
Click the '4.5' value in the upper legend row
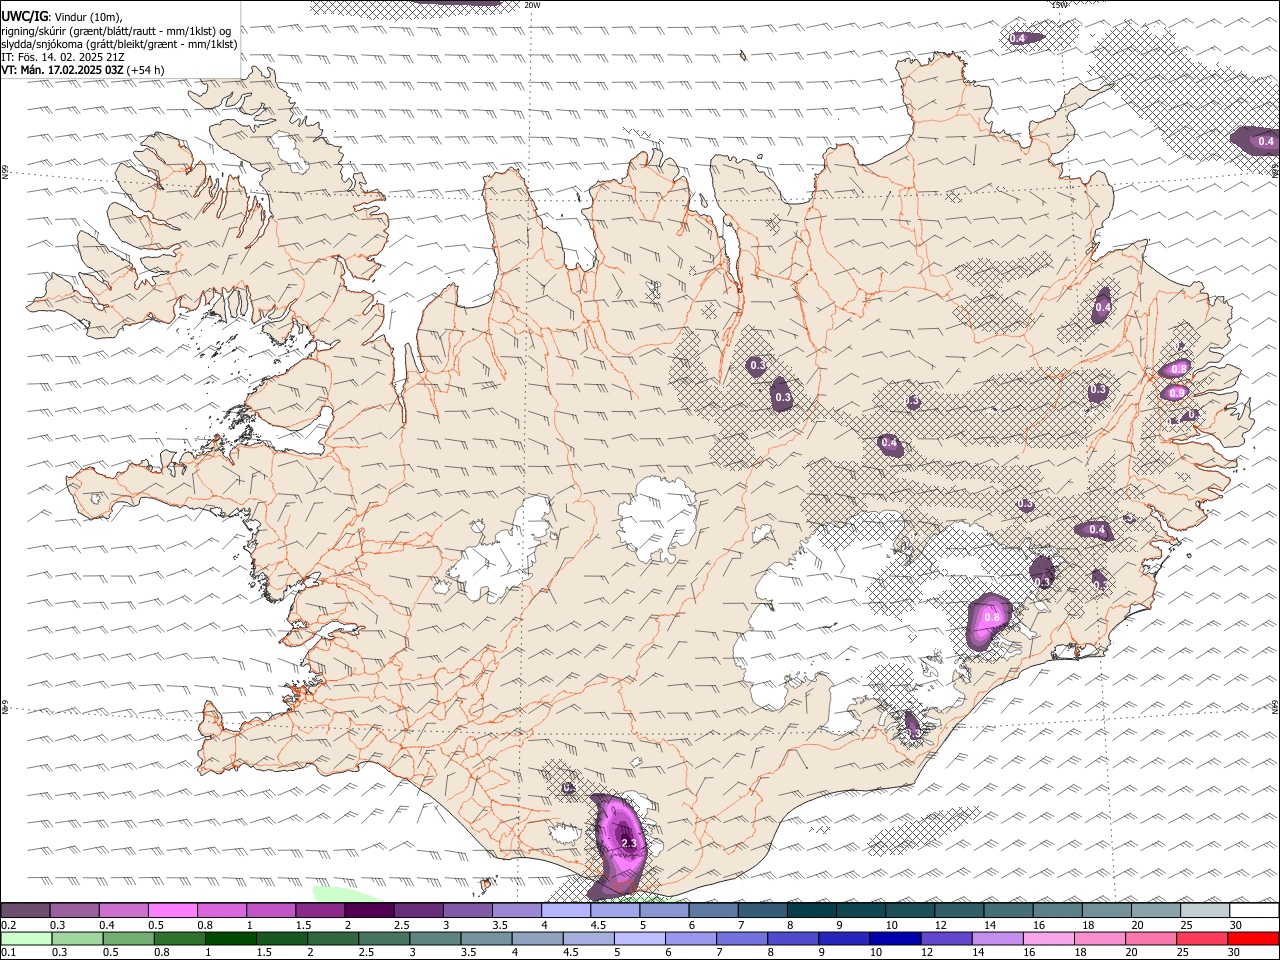[598, 925]
